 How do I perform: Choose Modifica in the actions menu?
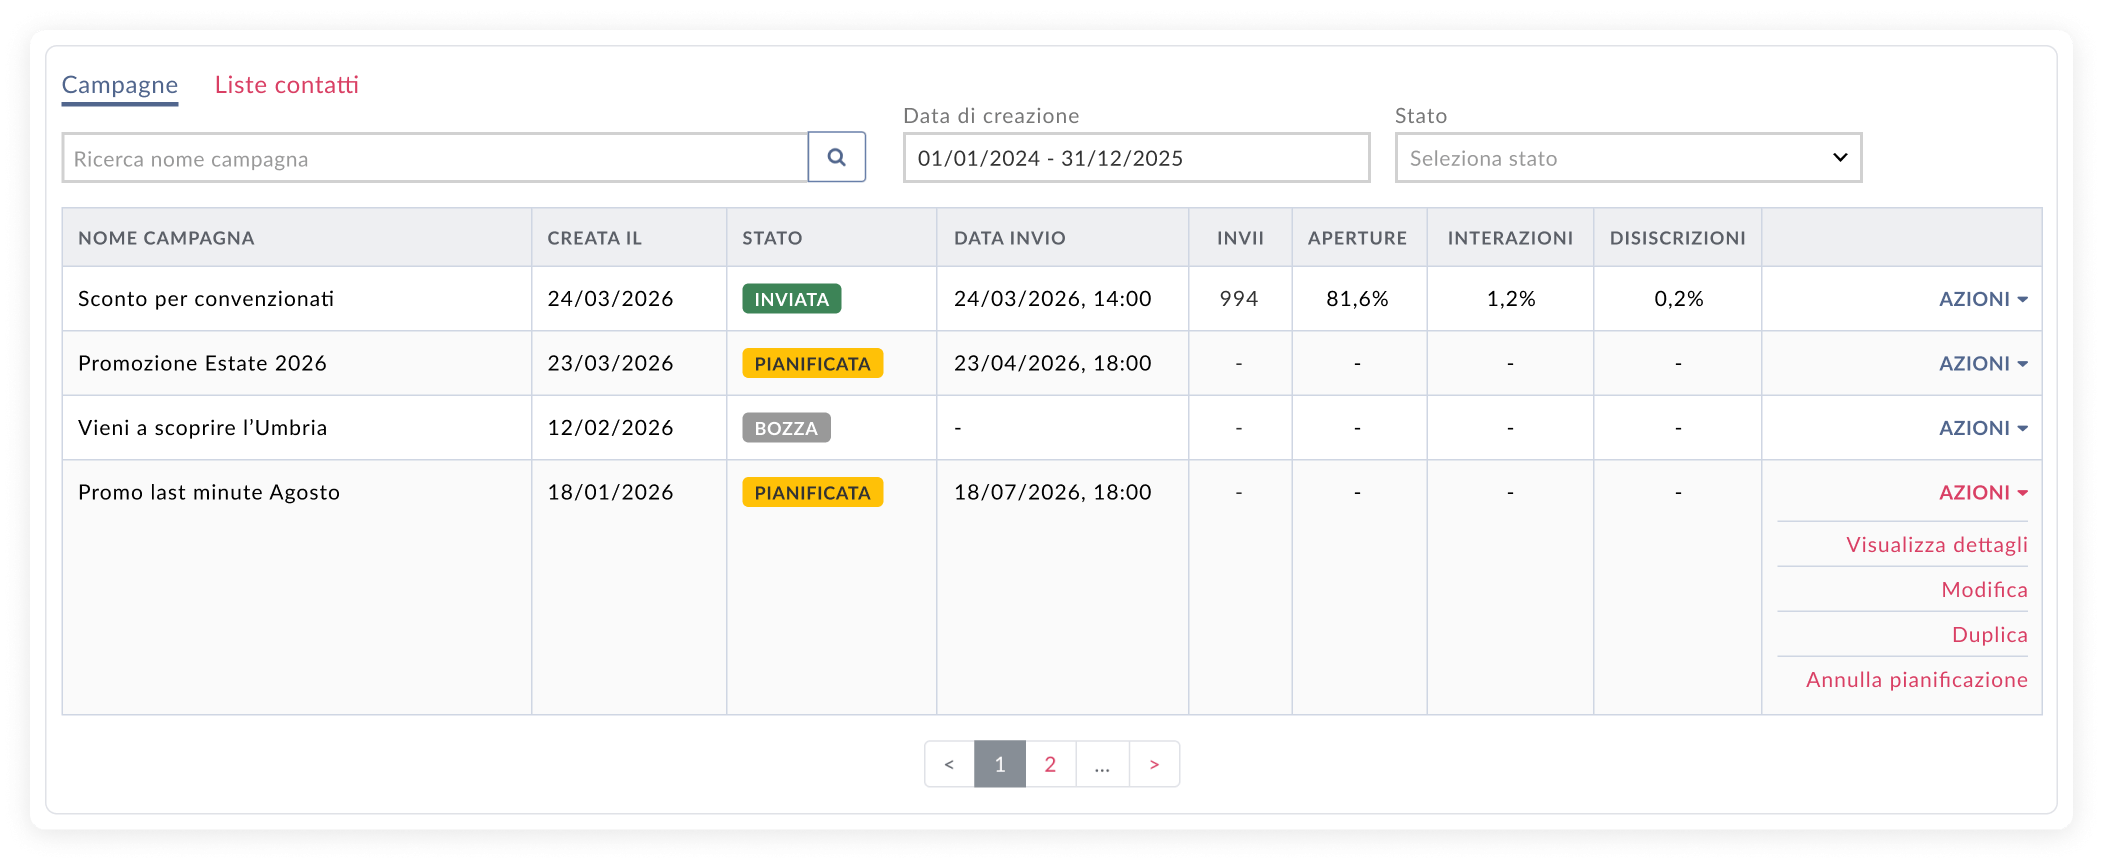point(1985,590)
